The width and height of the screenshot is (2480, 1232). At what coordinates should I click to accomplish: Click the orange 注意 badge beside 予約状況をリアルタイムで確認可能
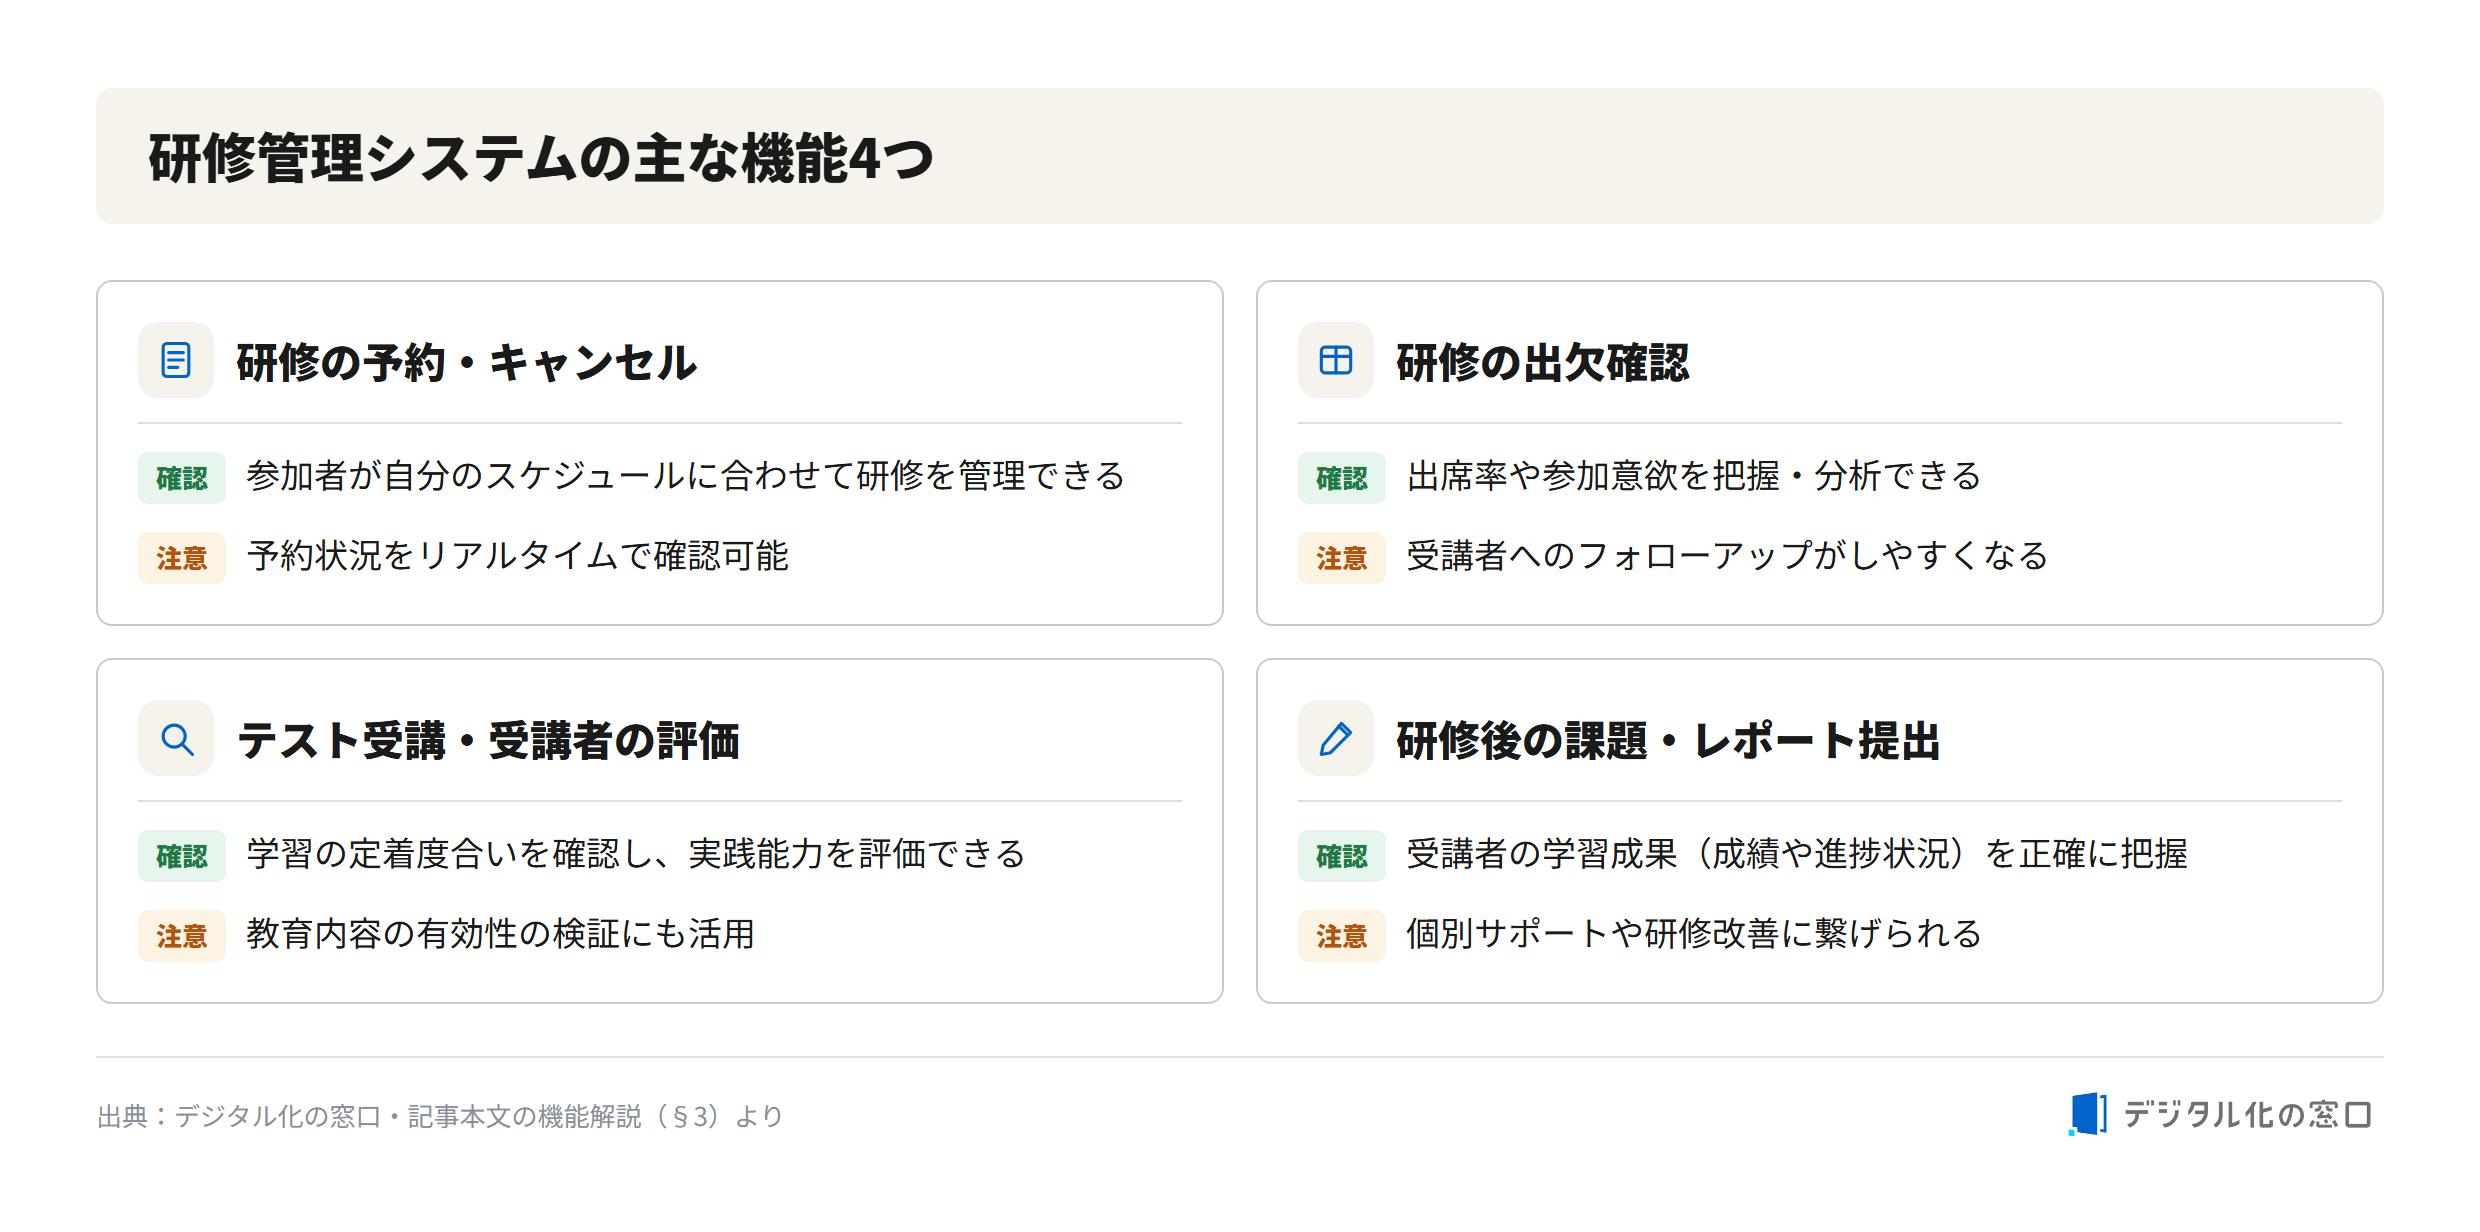182,558
